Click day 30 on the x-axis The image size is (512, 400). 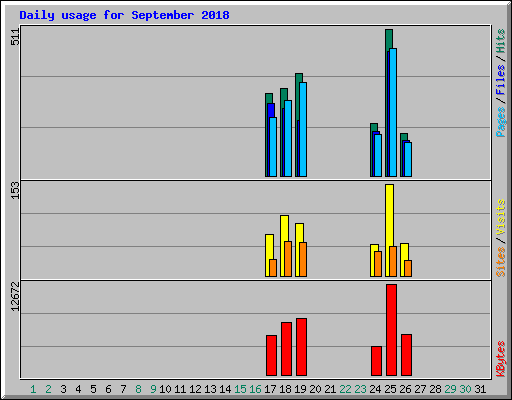(x=465, y=389)
